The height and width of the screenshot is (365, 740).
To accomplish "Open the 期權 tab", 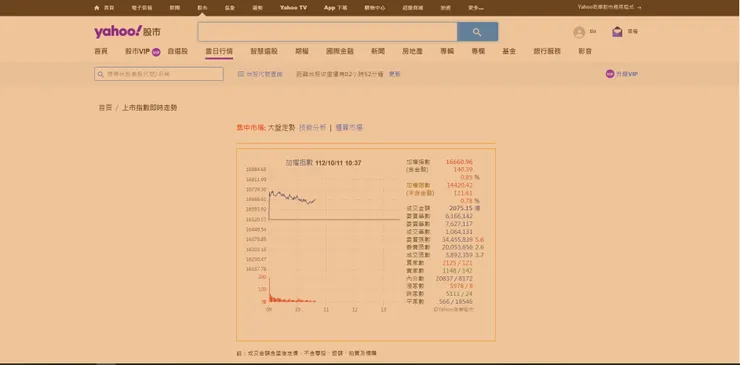I will [302, 51].
